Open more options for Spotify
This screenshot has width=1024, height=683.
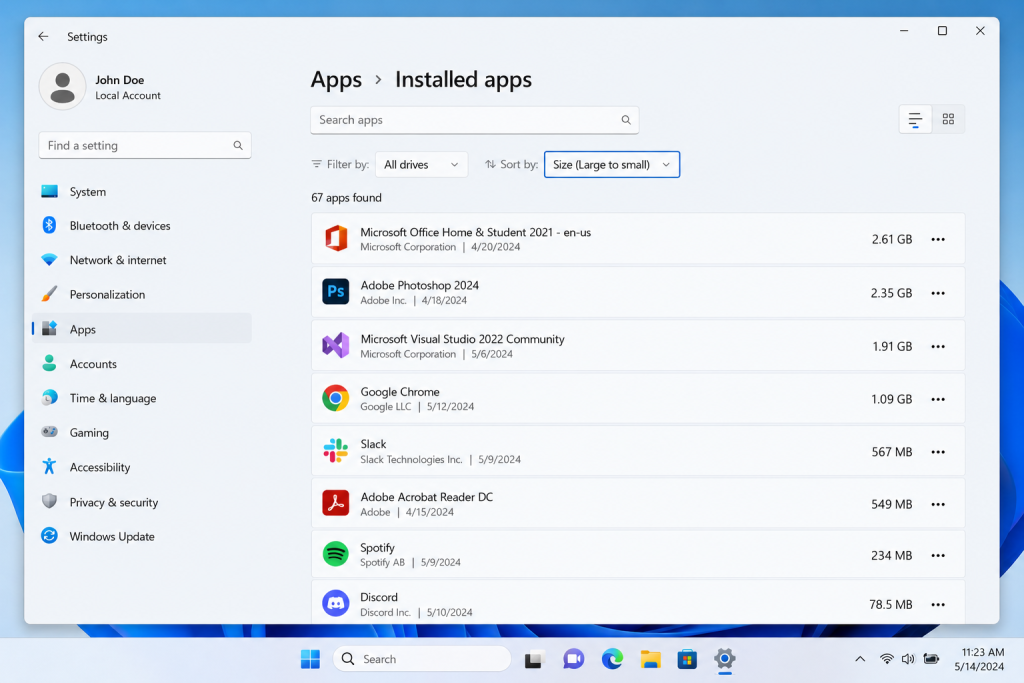click(938, 556)
